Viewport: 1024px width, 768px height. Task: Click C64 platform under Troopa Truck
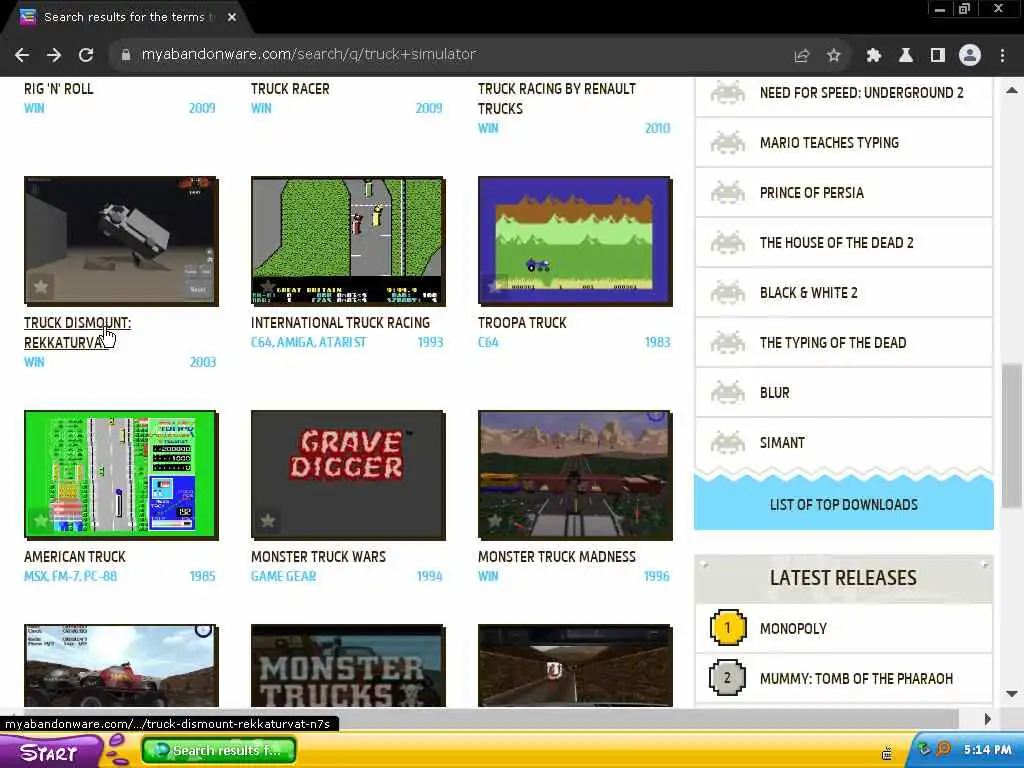488,342
